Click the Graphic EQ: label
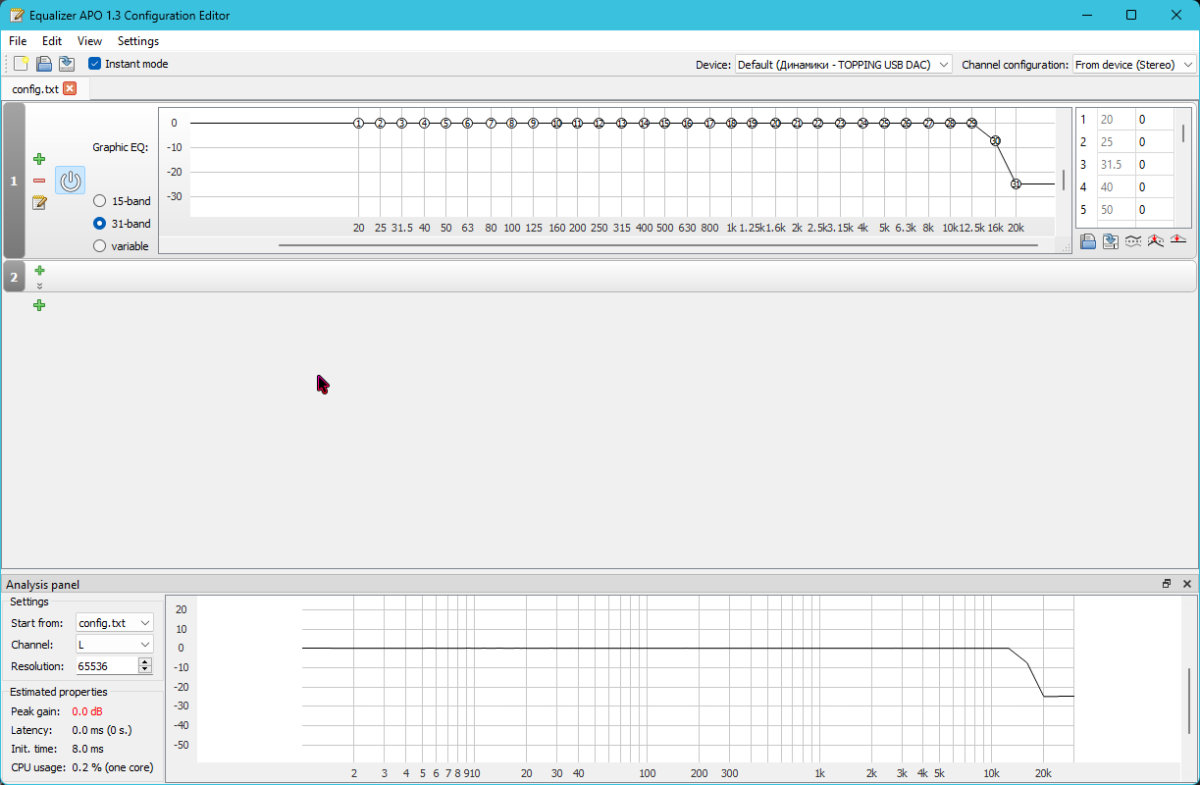This screenshot has height=785, width=1200. coord(120,147)
